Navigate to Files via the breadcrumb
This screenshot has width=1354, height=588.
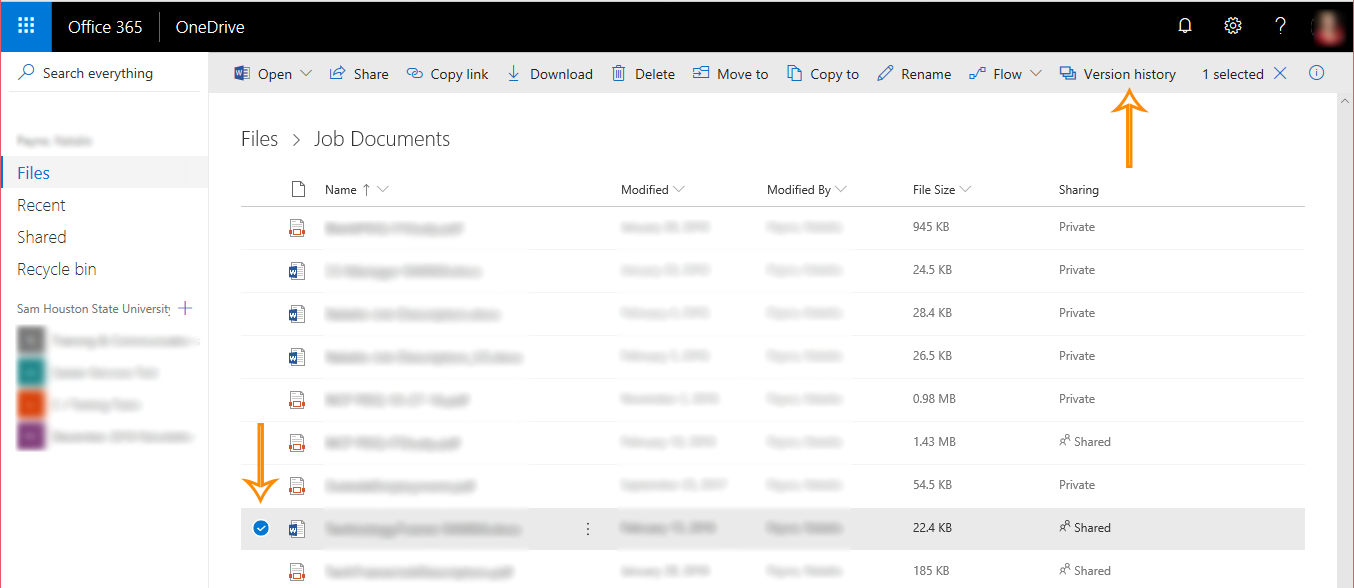pos(259,138)
